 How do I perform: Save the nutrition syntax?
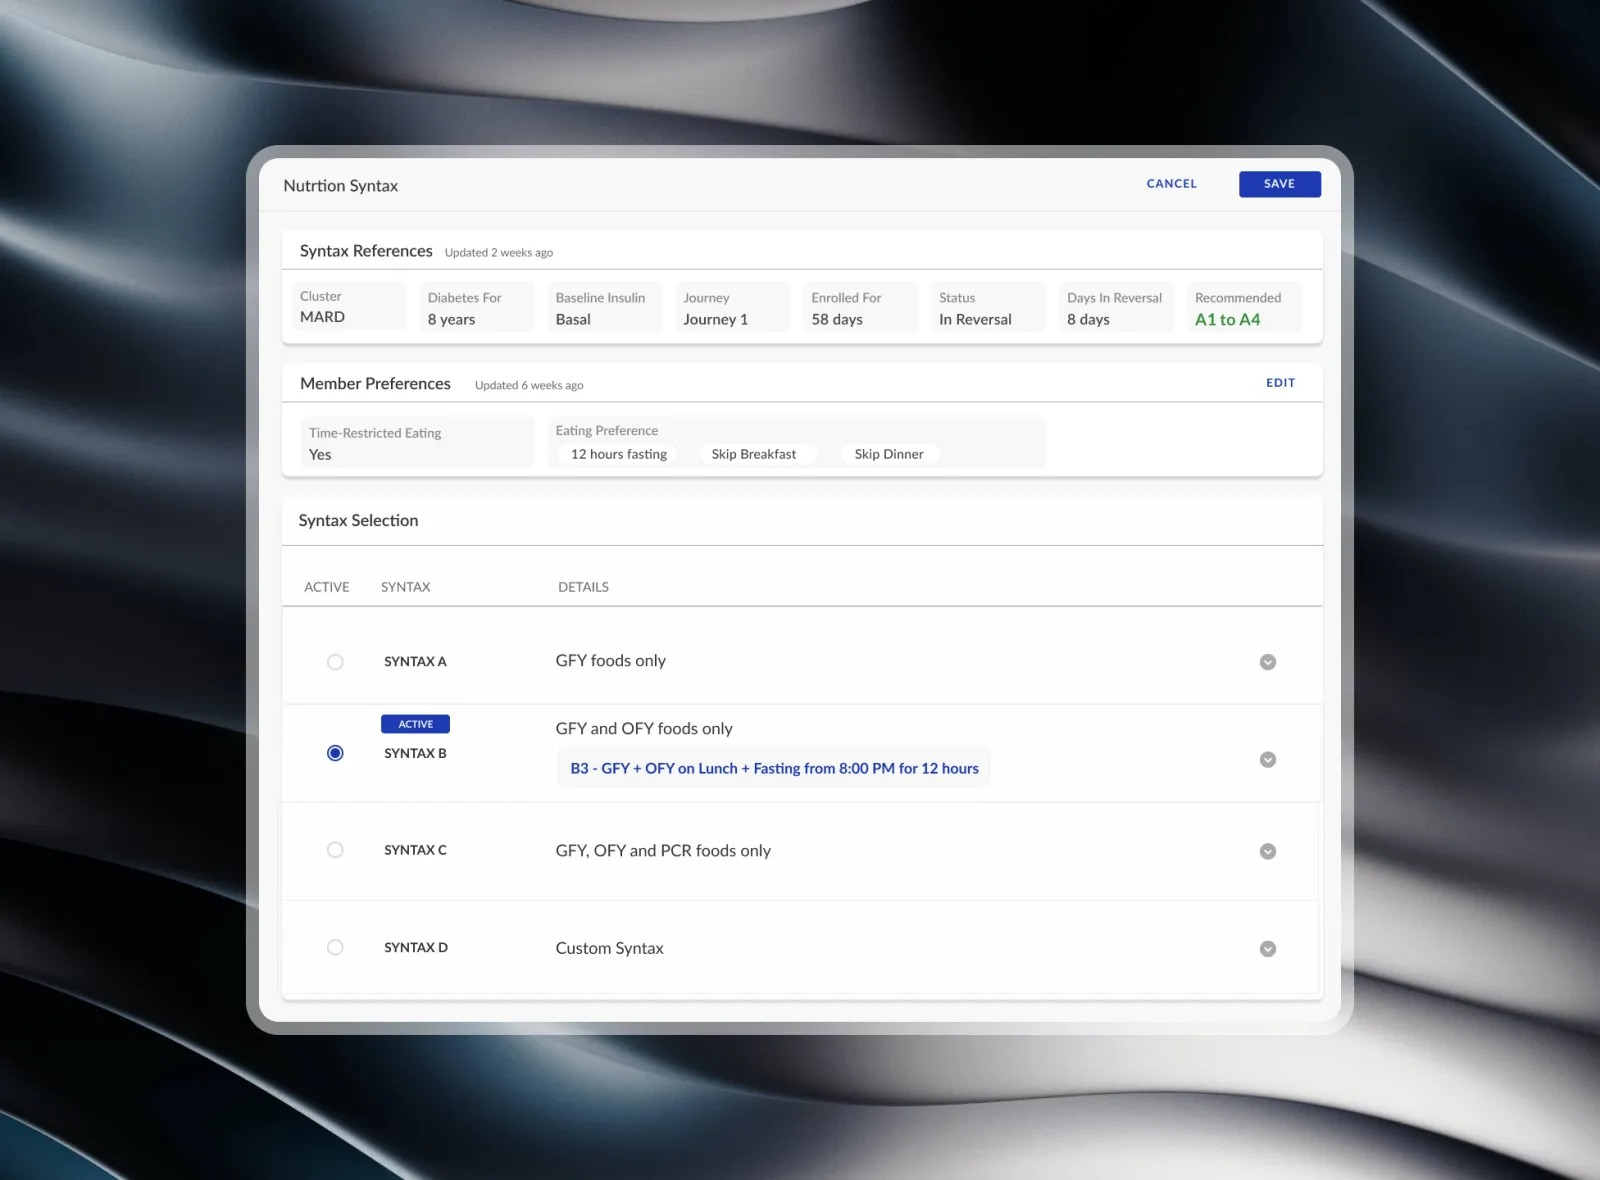[x=1280, y=184]
